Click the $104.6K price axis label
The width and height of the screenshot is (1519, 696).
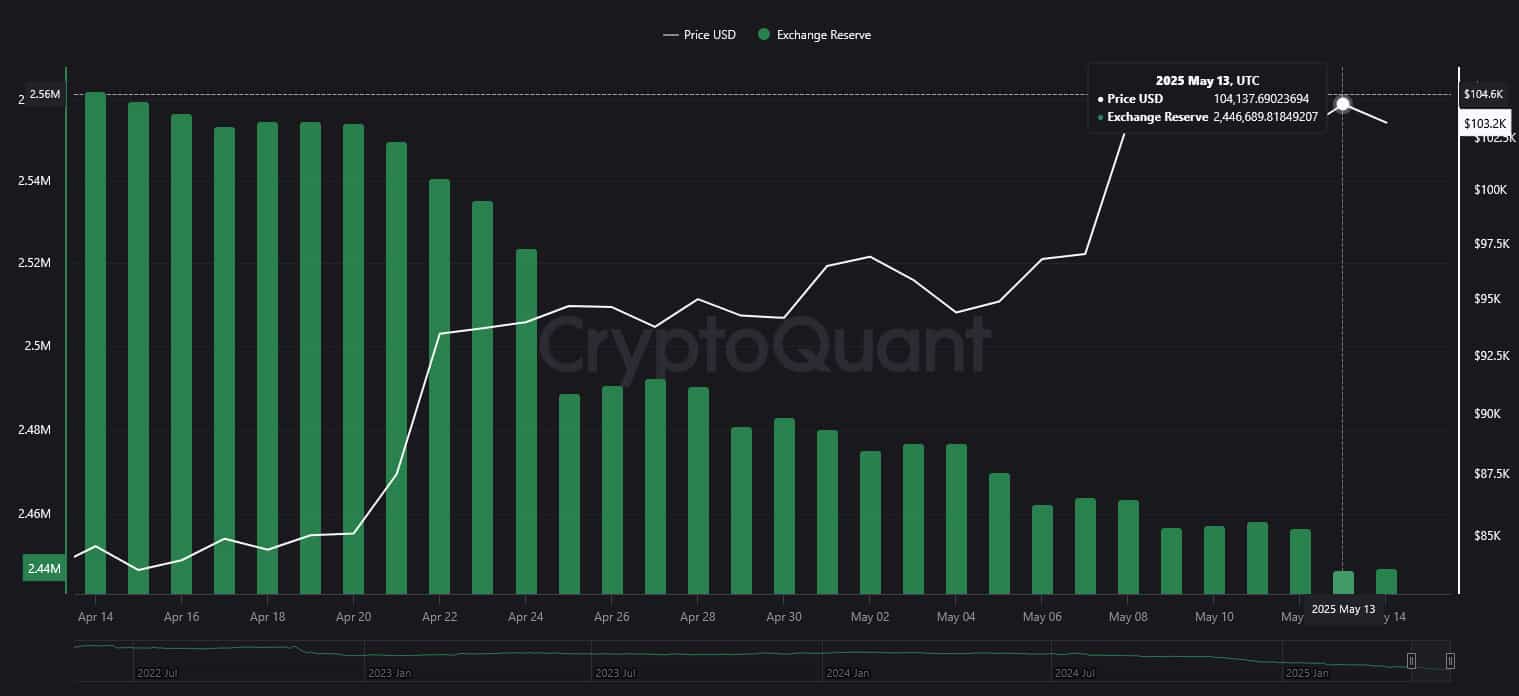[1483, 94]
